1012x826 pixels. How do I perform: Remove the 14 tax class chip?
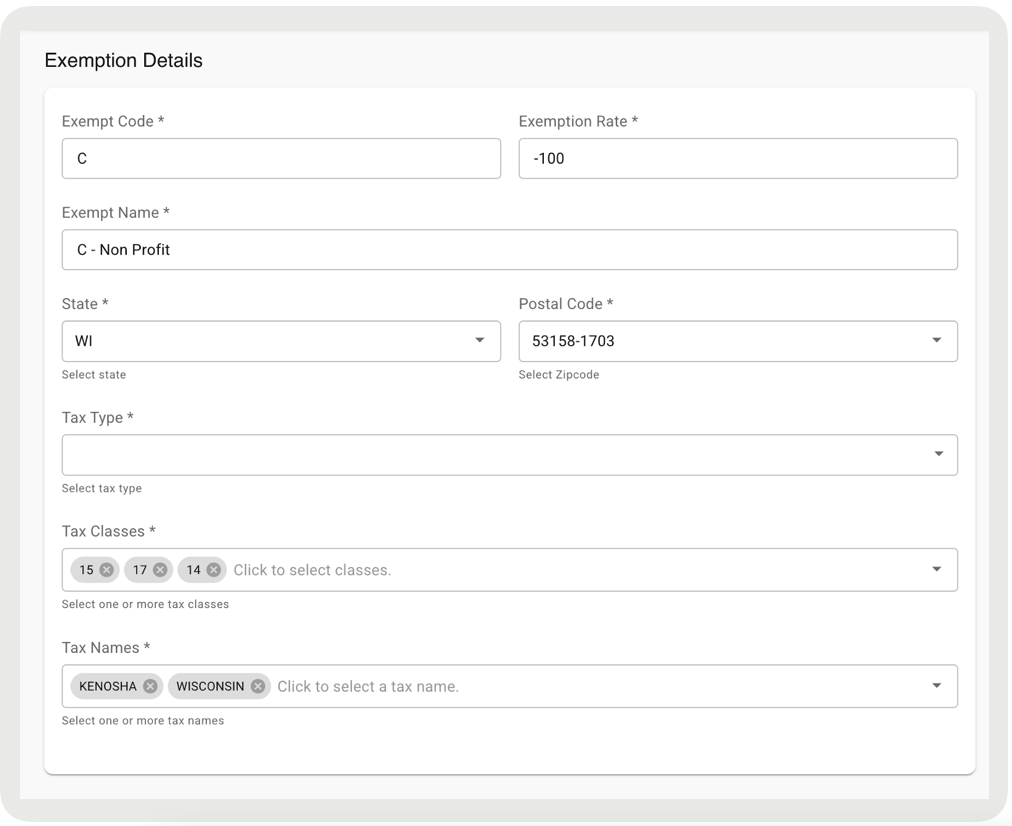click(x=214, y=570)
